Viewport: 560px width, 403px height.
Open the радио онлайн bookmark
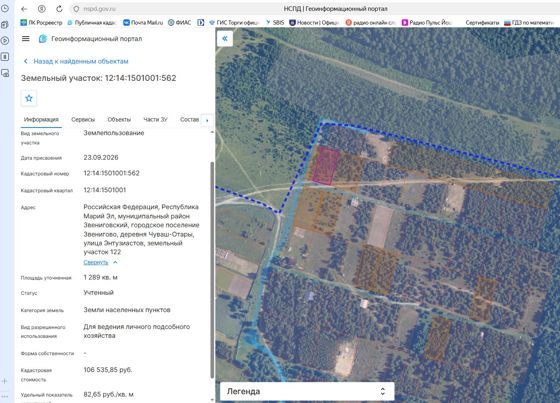(370, 23)
